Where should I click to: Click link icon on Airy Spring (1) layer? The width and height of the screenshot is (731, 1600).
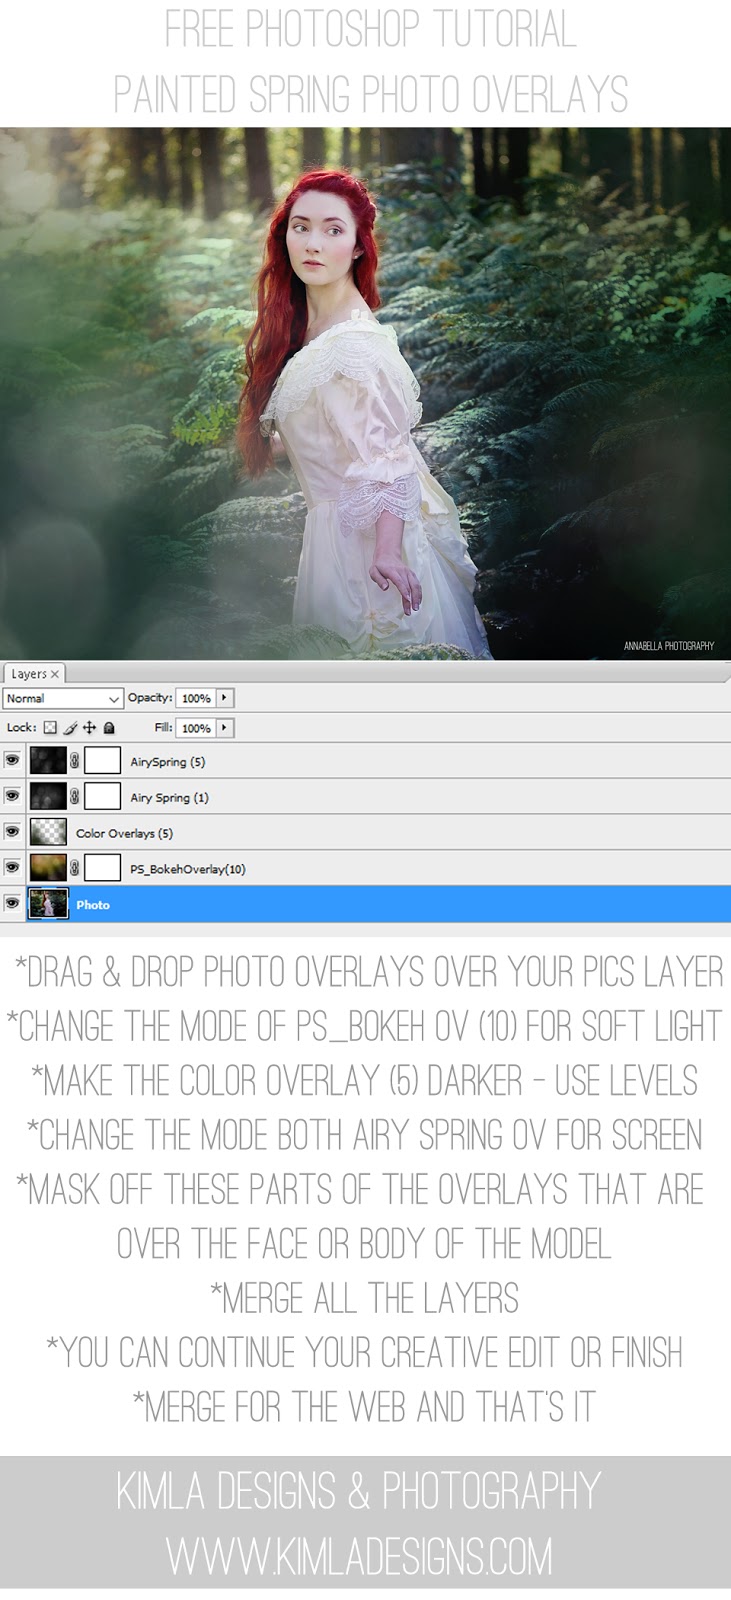pyautogui.click(x=75, y=797)
